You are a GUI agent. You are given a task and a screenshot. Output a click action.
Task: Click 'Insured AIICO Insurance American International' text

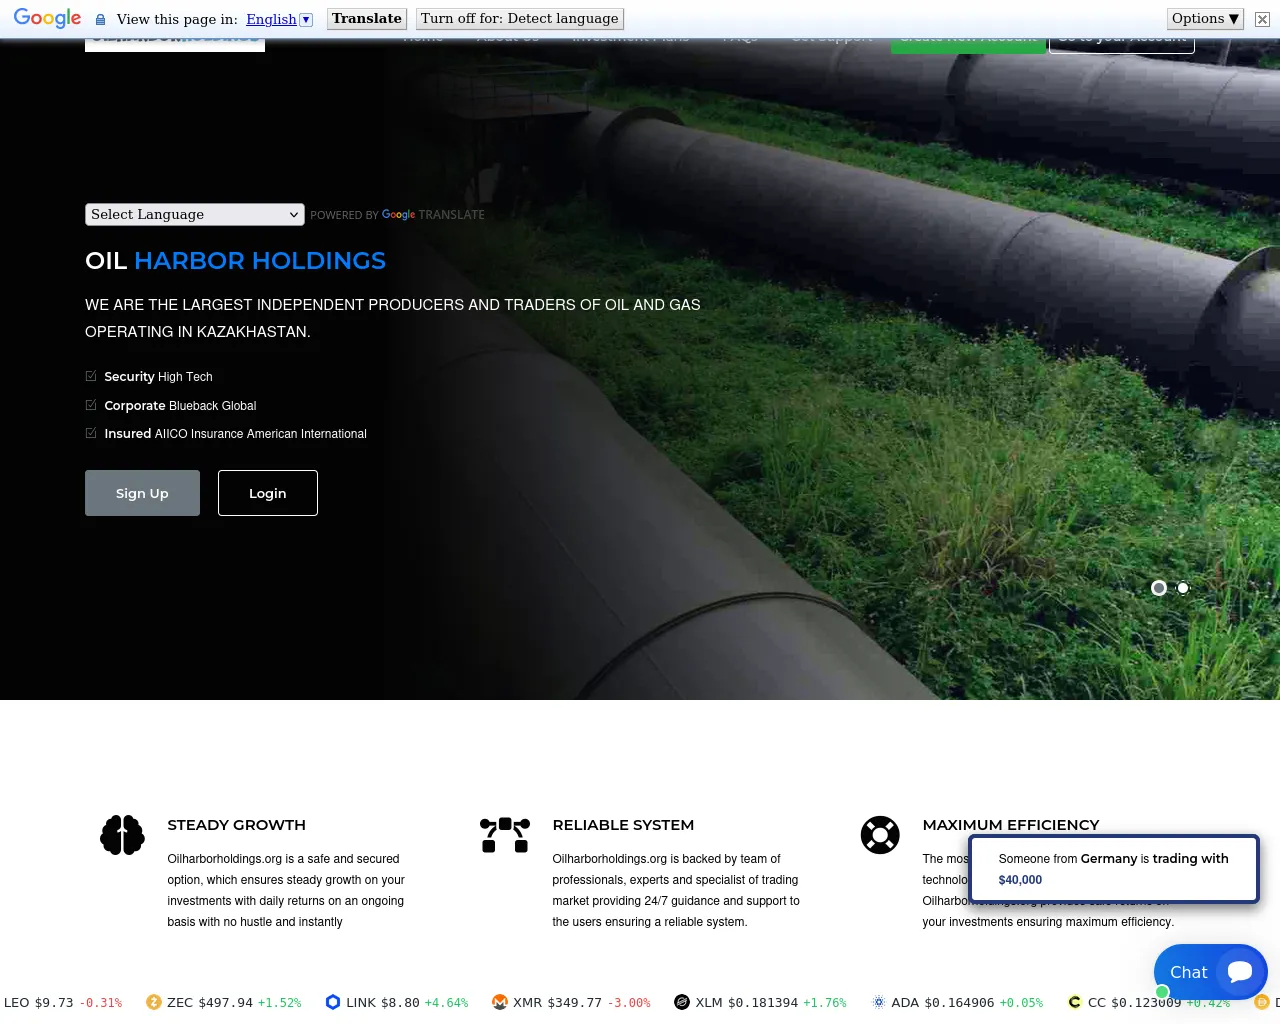click(x=235, y=434)
